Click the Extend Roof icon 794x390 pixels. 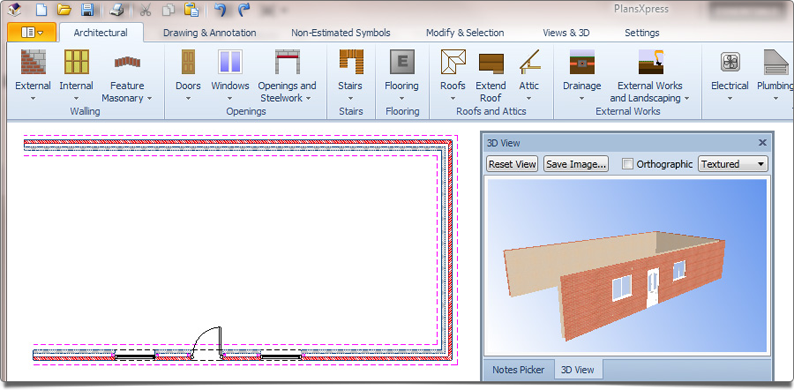[x=491, y=63]
